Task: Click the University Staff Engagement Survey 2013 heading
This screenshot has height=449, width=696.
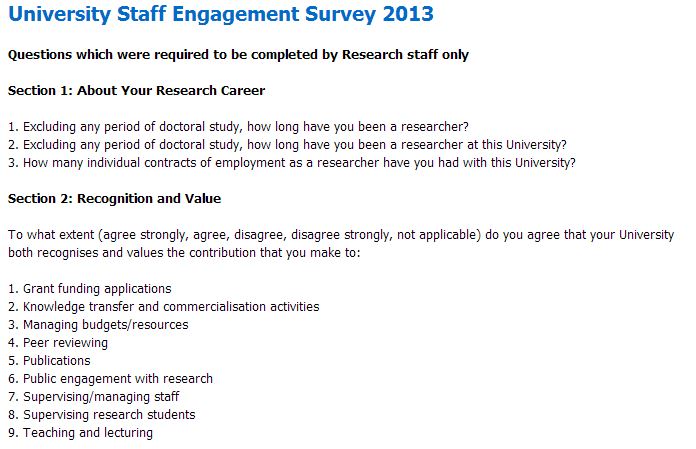Action: pyautogui.click(x=220, y=15)
